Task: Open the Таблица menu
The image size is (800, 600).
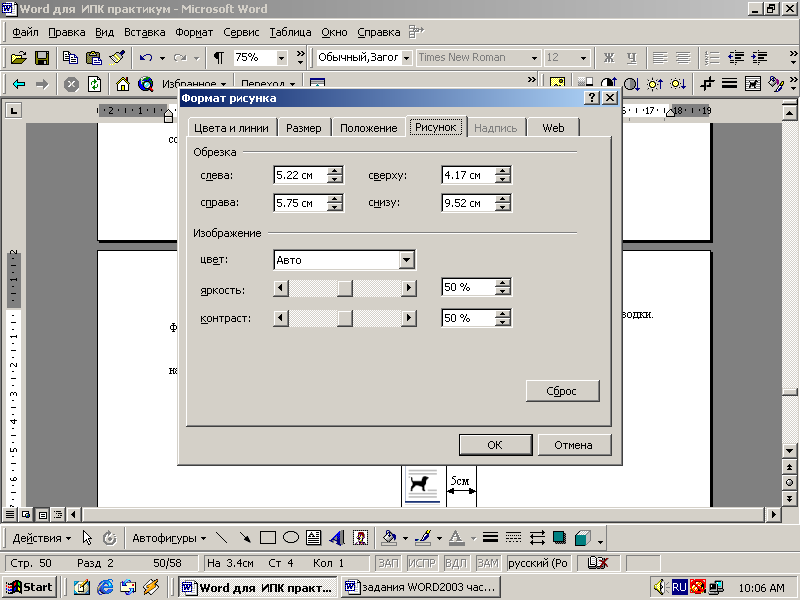Action: [x=290, y=32]
